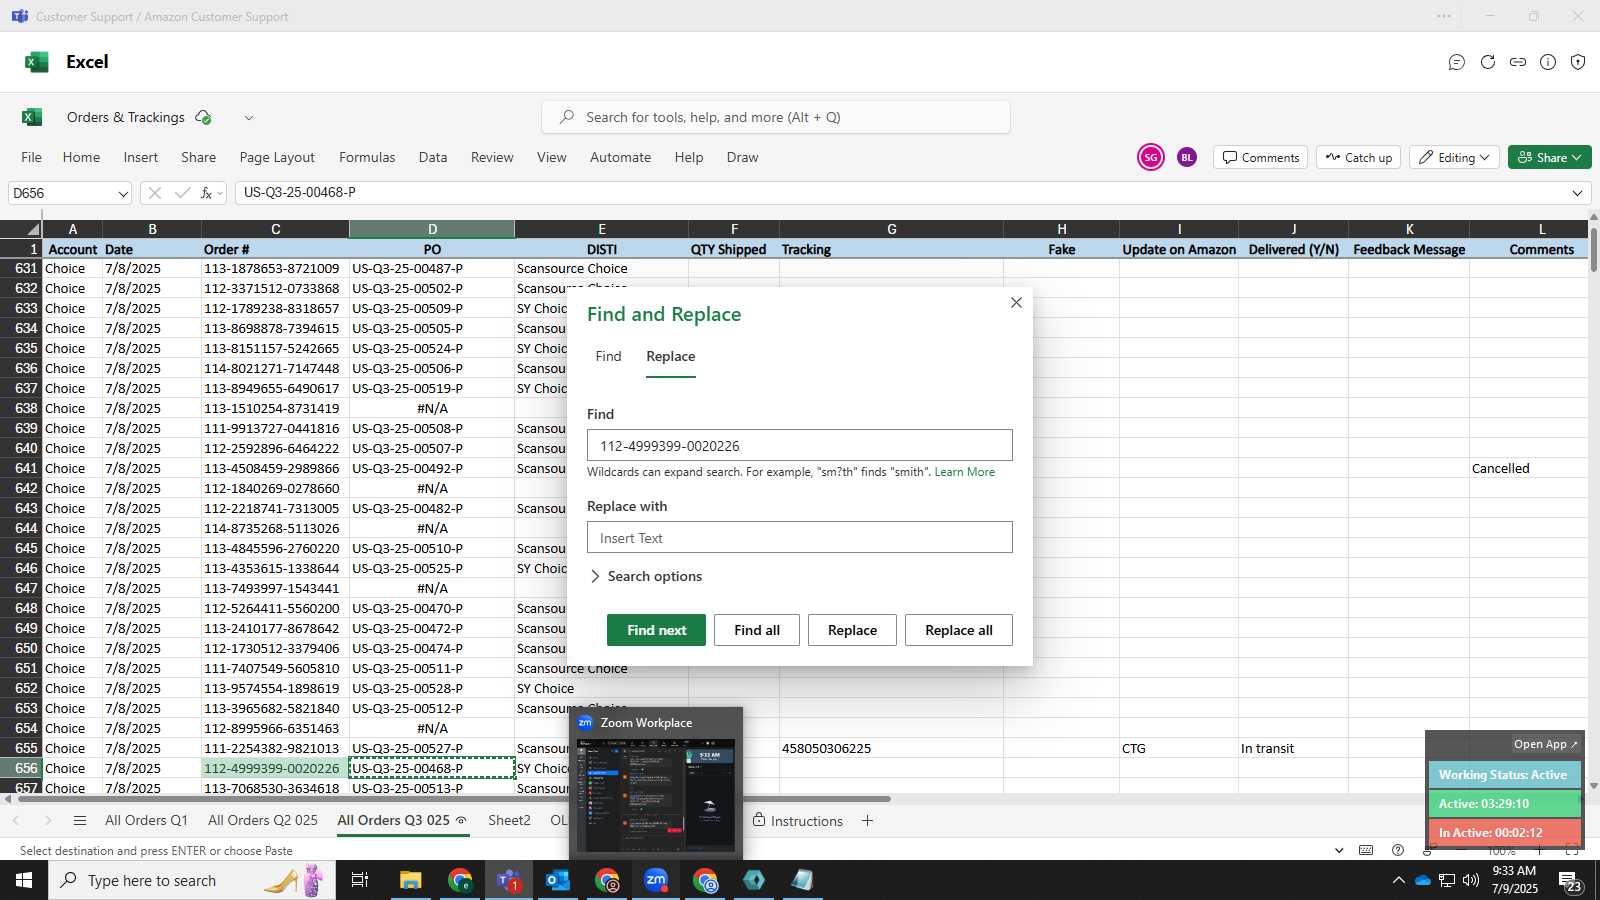
Task: Click the Replace button
Action: [x=852, y=630]
